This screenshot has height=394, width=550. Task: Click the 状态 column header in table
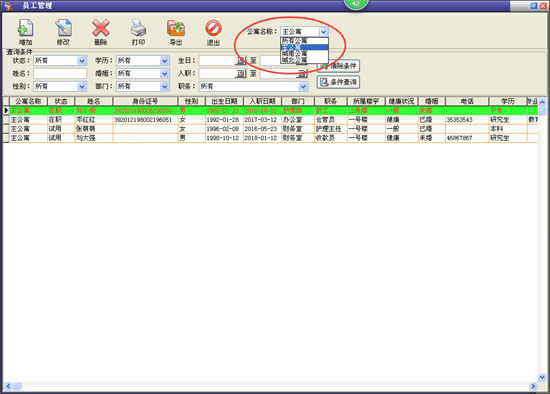[x=61, y=101]
